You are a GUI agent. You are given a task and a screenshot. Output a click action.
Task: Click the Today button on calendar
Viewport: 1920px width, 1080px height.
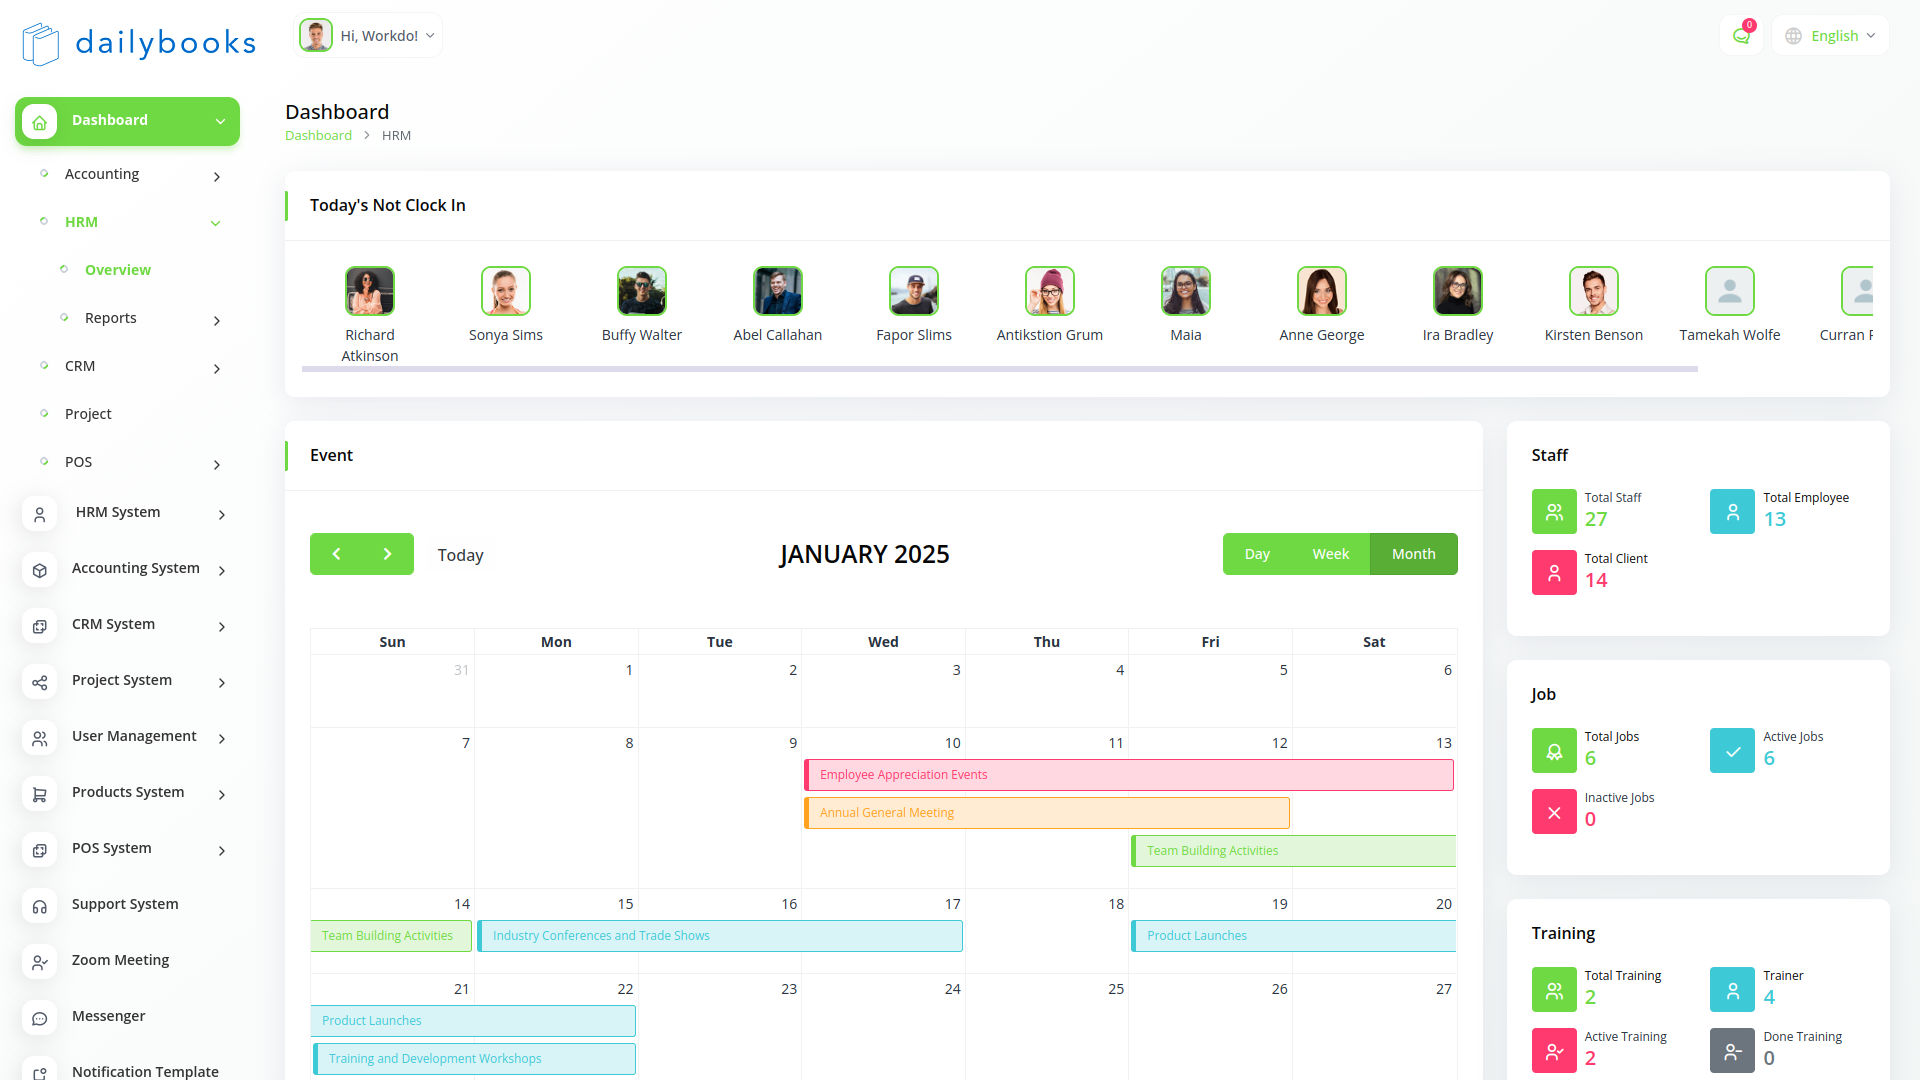(460, 555)
